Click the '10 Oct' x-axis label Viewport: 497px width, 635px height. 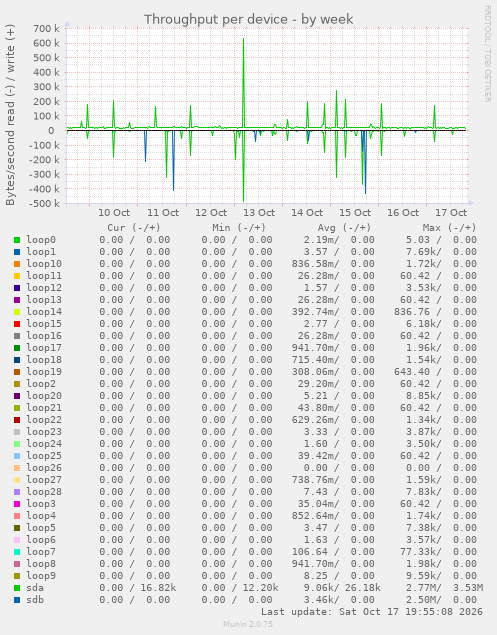tap(114, 213)
